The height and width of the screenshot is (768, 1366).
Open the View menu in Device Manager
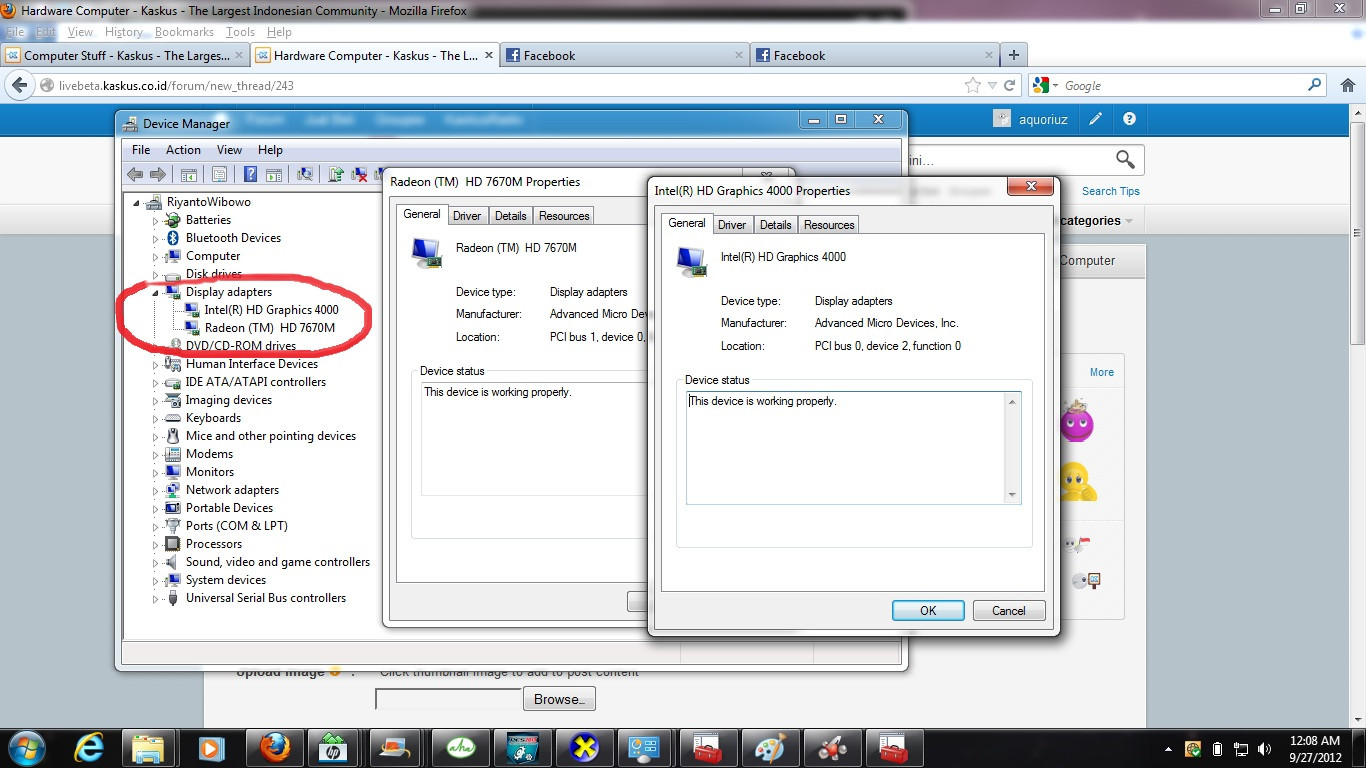[229, 150]
